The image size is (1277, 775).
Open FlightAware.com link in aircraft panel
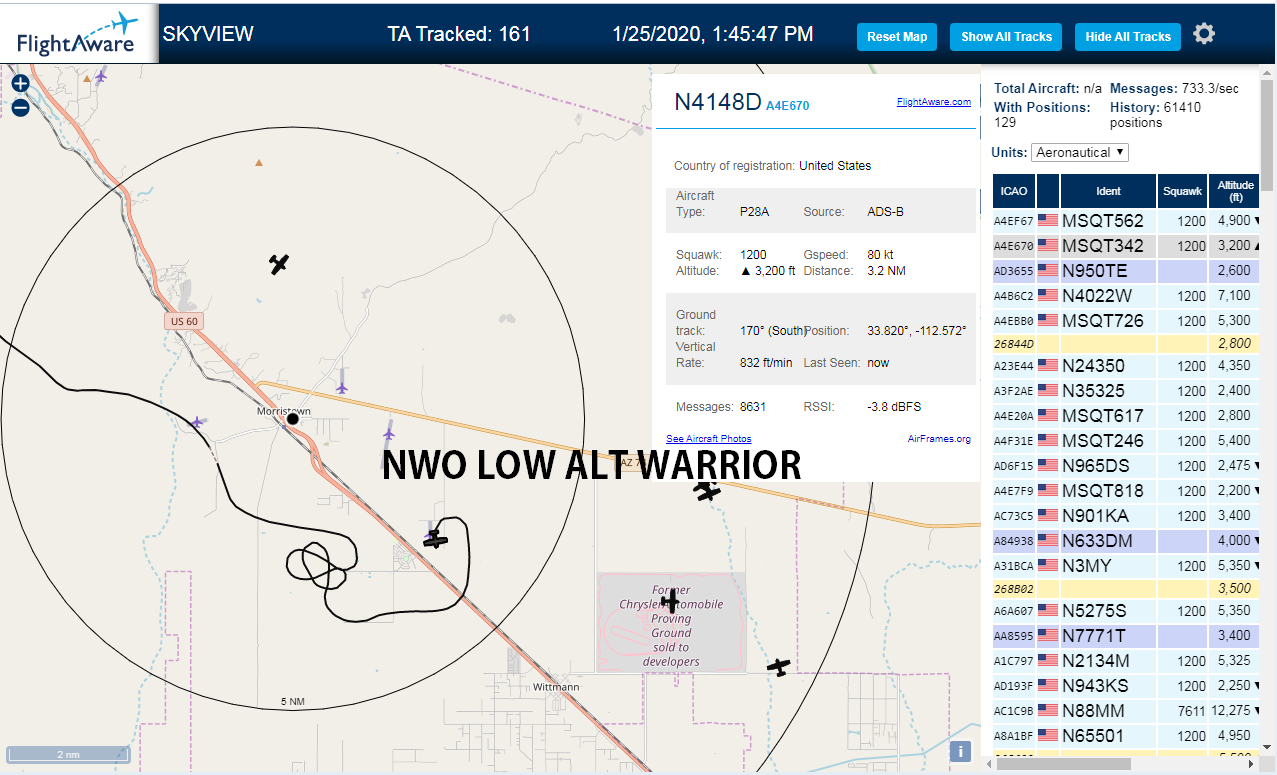pos(934,102)
